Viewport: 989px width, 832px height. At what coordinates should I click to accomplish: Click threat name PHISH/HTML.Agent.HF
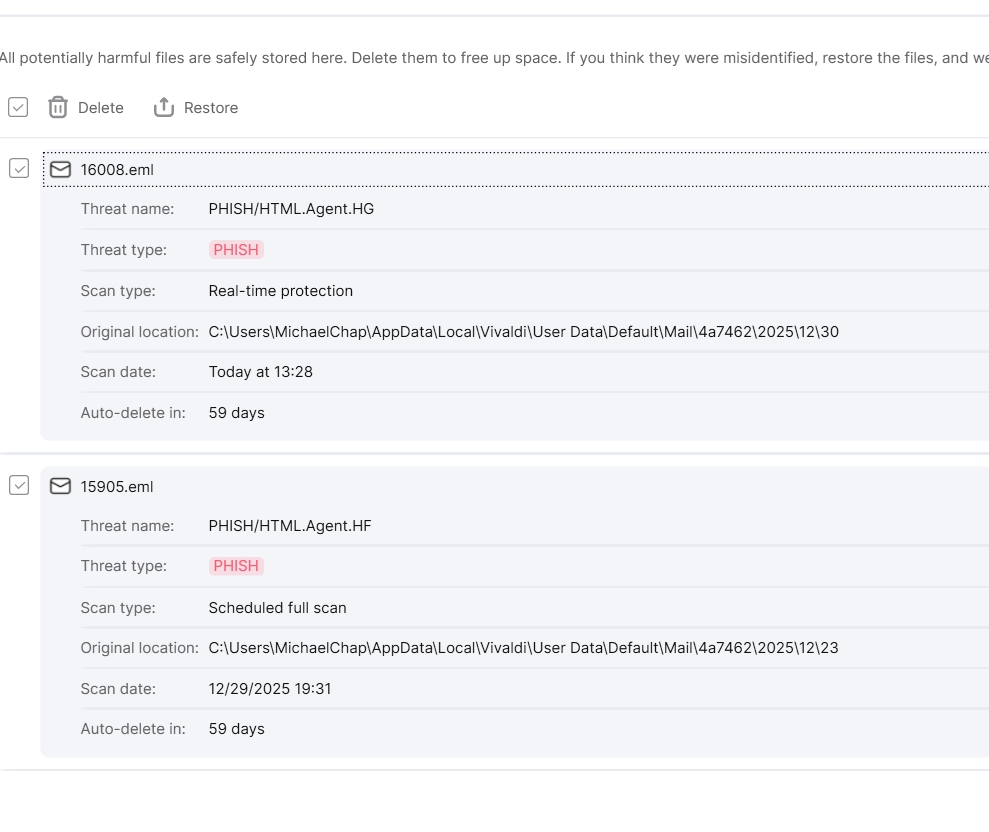(x=290, y=526)
